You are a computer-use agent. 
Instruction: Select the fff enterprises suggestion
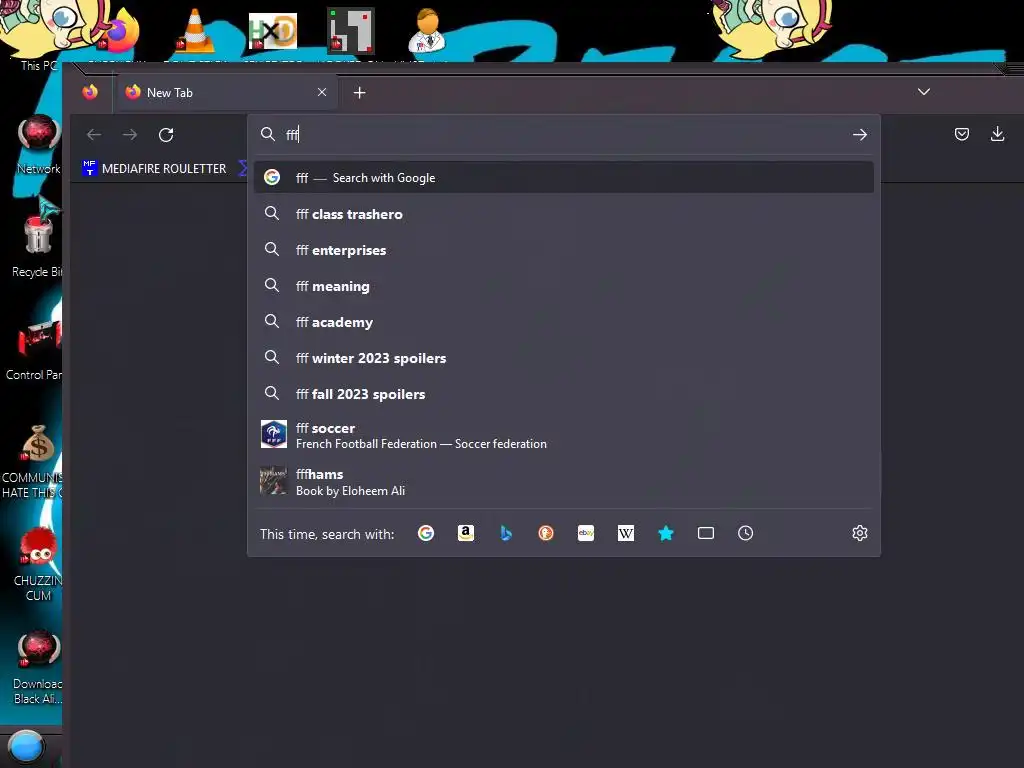click(563, 249)
